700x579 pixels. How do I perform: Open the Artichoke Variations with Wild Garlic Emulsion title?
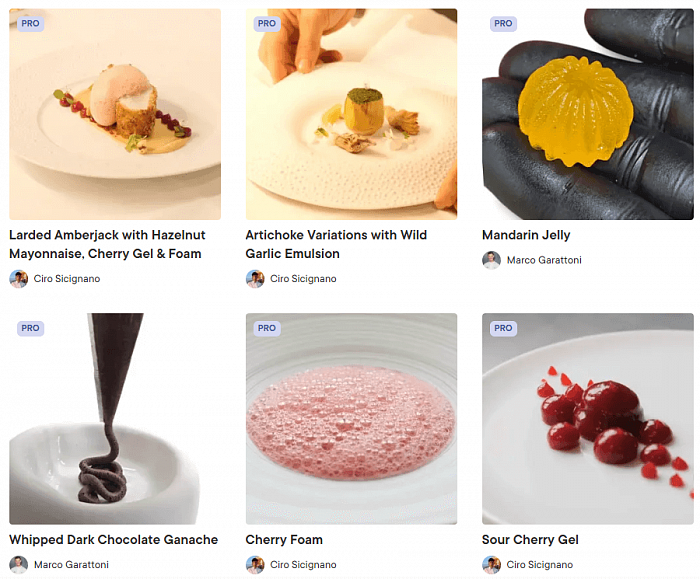pos(336,244)
